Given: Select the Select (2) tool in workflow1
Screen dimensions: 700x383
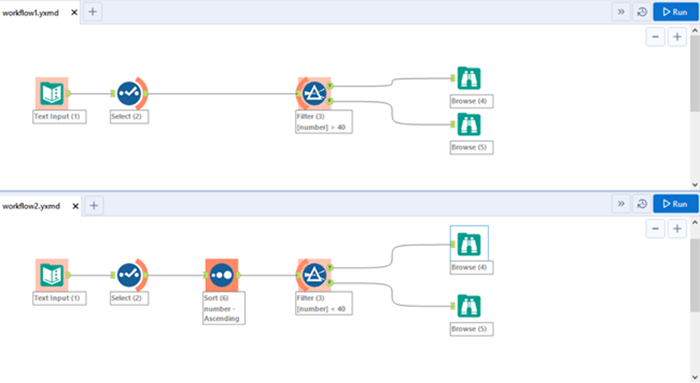Looking at the screenshot, I should tap(130, 93).
